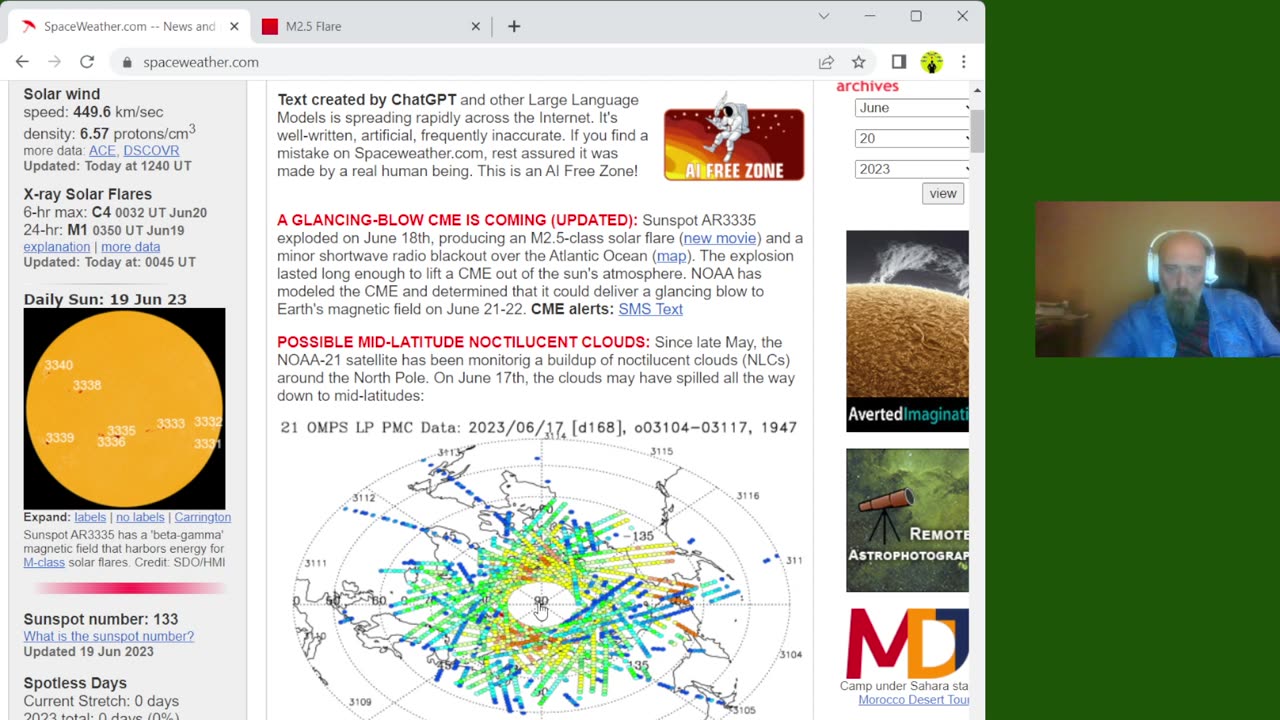This screenshot has width=1280, height=720.
Task: Click the M2.5 Flare tab favicon
Action: (270, 26)
